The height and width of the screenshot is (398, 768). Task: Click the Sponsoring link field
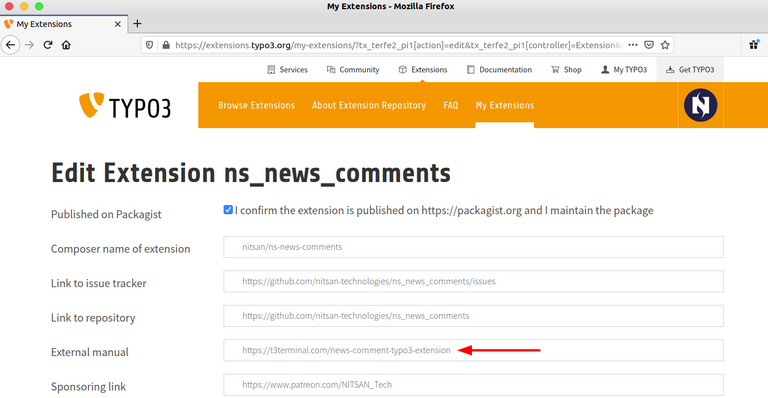click(473, 385)
